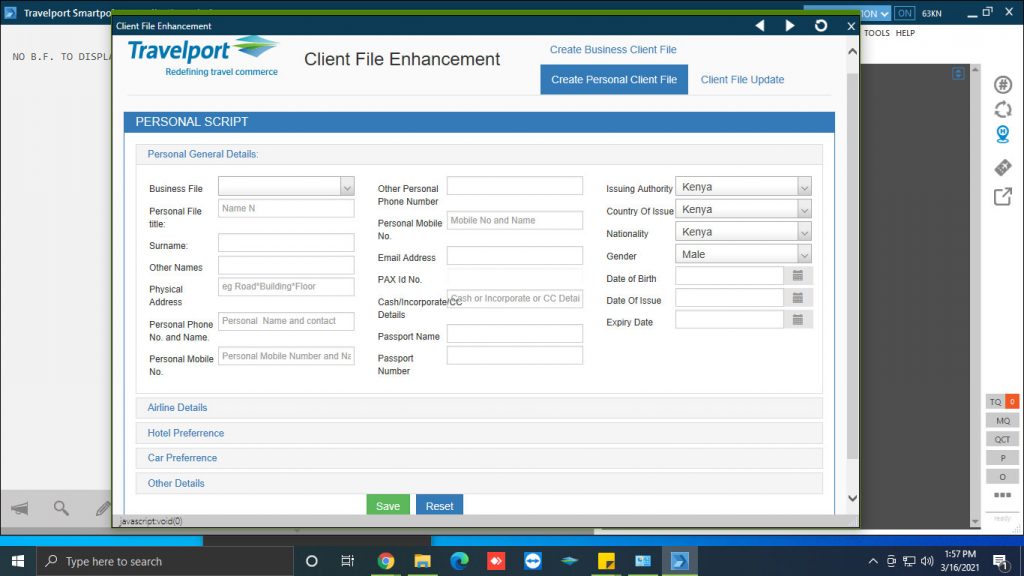
Task: Click the external share icon in sidebar
Action: tap(1002, 196)
